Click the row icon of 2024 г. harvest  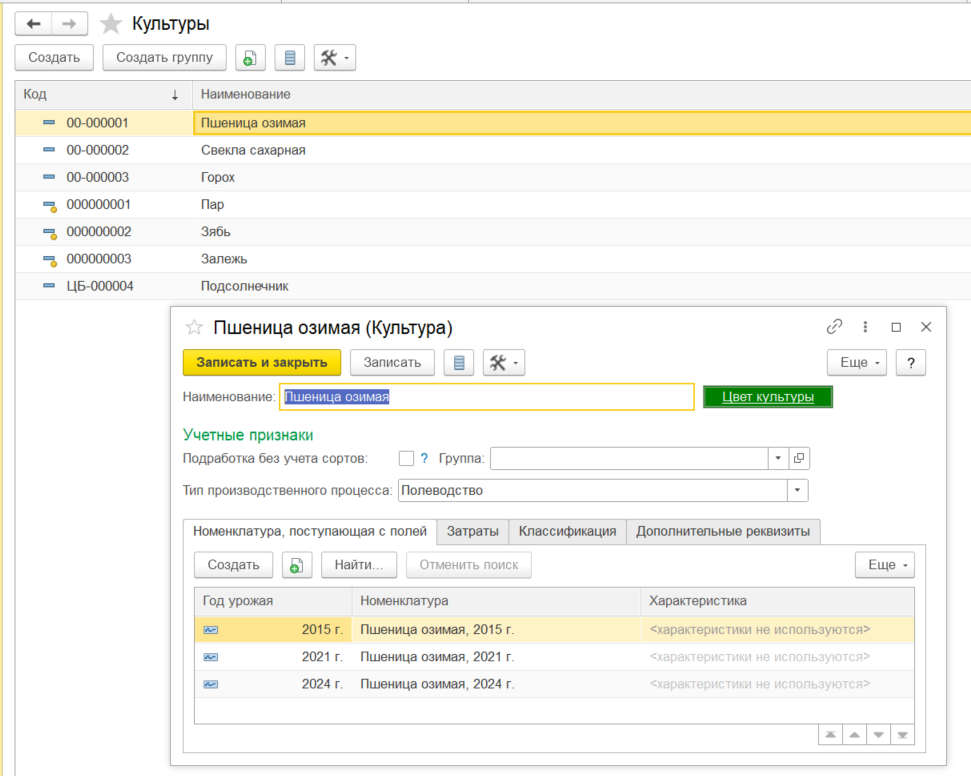coord(211,684)
